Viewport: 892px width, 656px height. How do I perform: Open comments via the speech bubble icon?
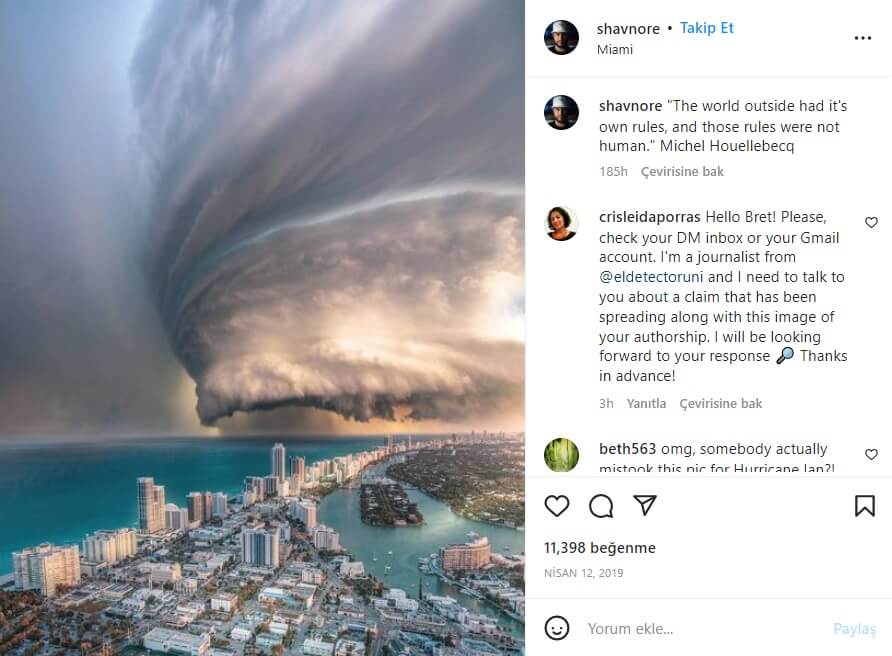click(601, 506)
